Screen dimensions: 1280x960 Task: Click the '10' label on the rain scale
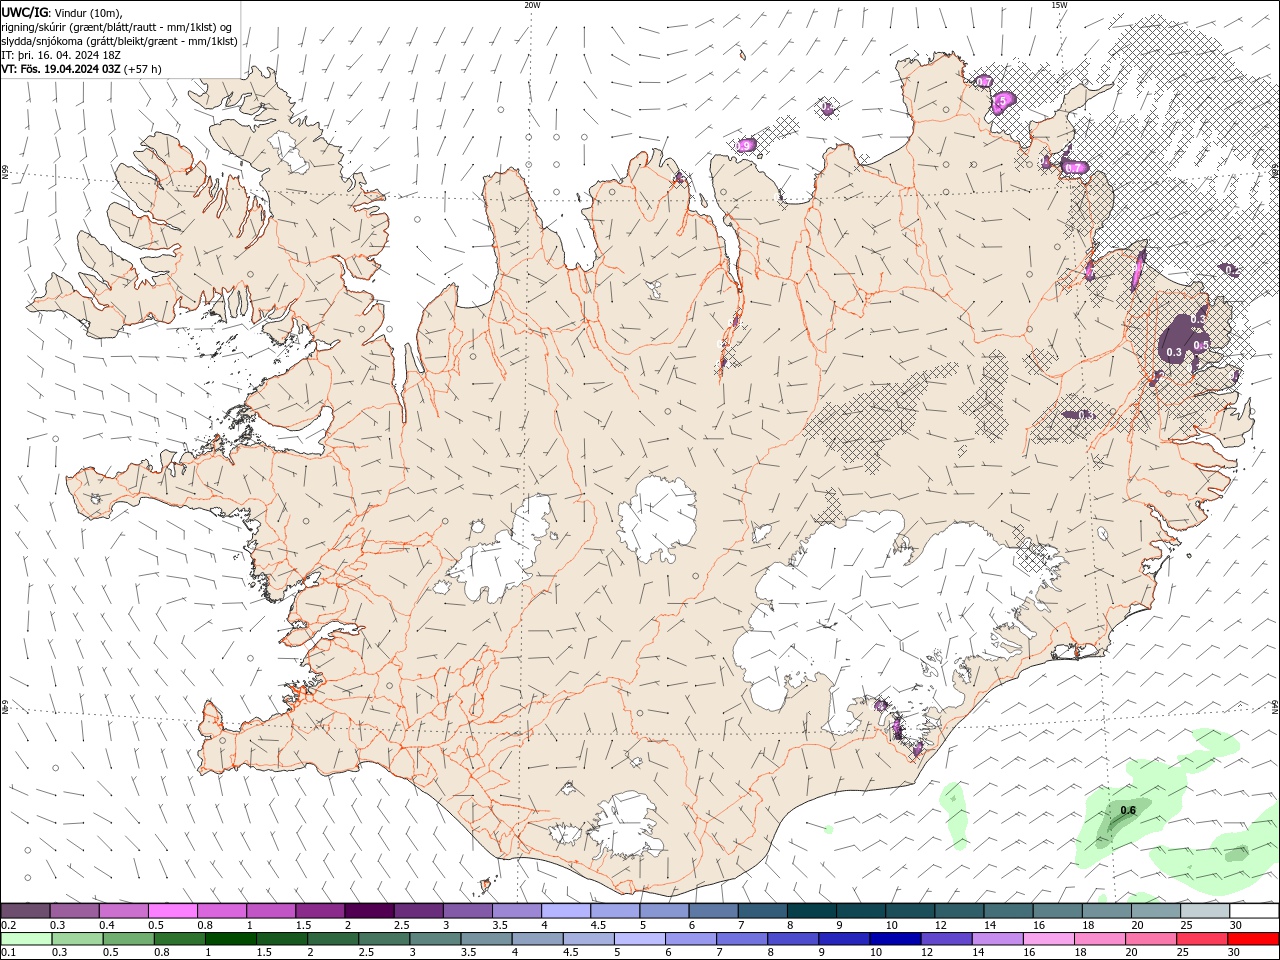tap(875, 953)
